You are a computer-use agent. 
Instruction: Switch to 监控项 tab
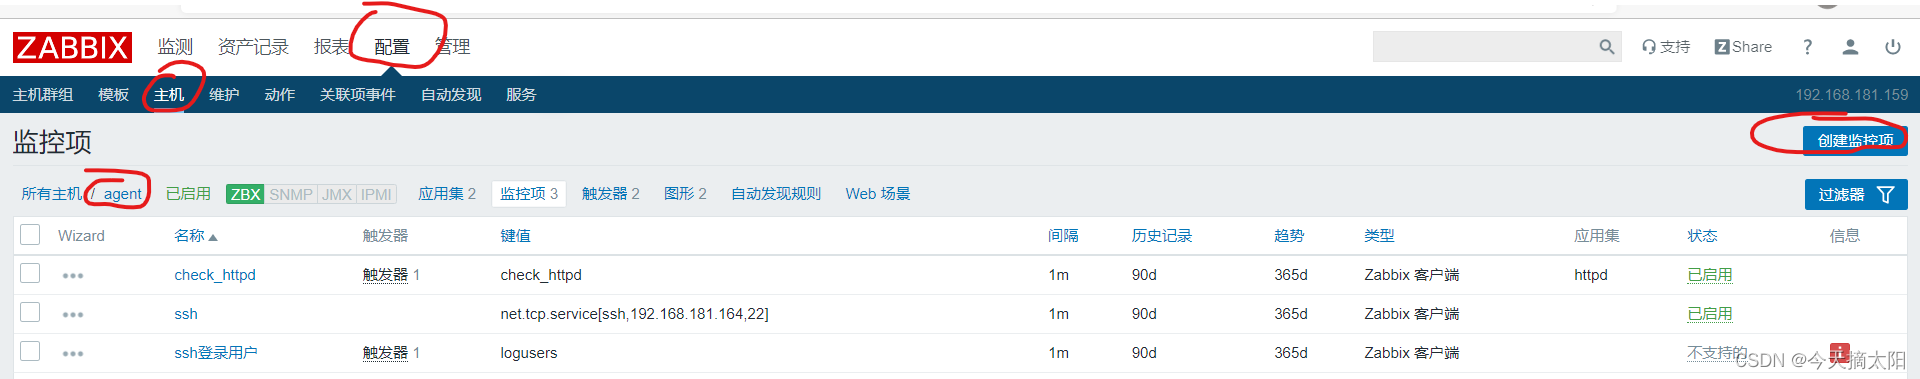coord(529,194)
